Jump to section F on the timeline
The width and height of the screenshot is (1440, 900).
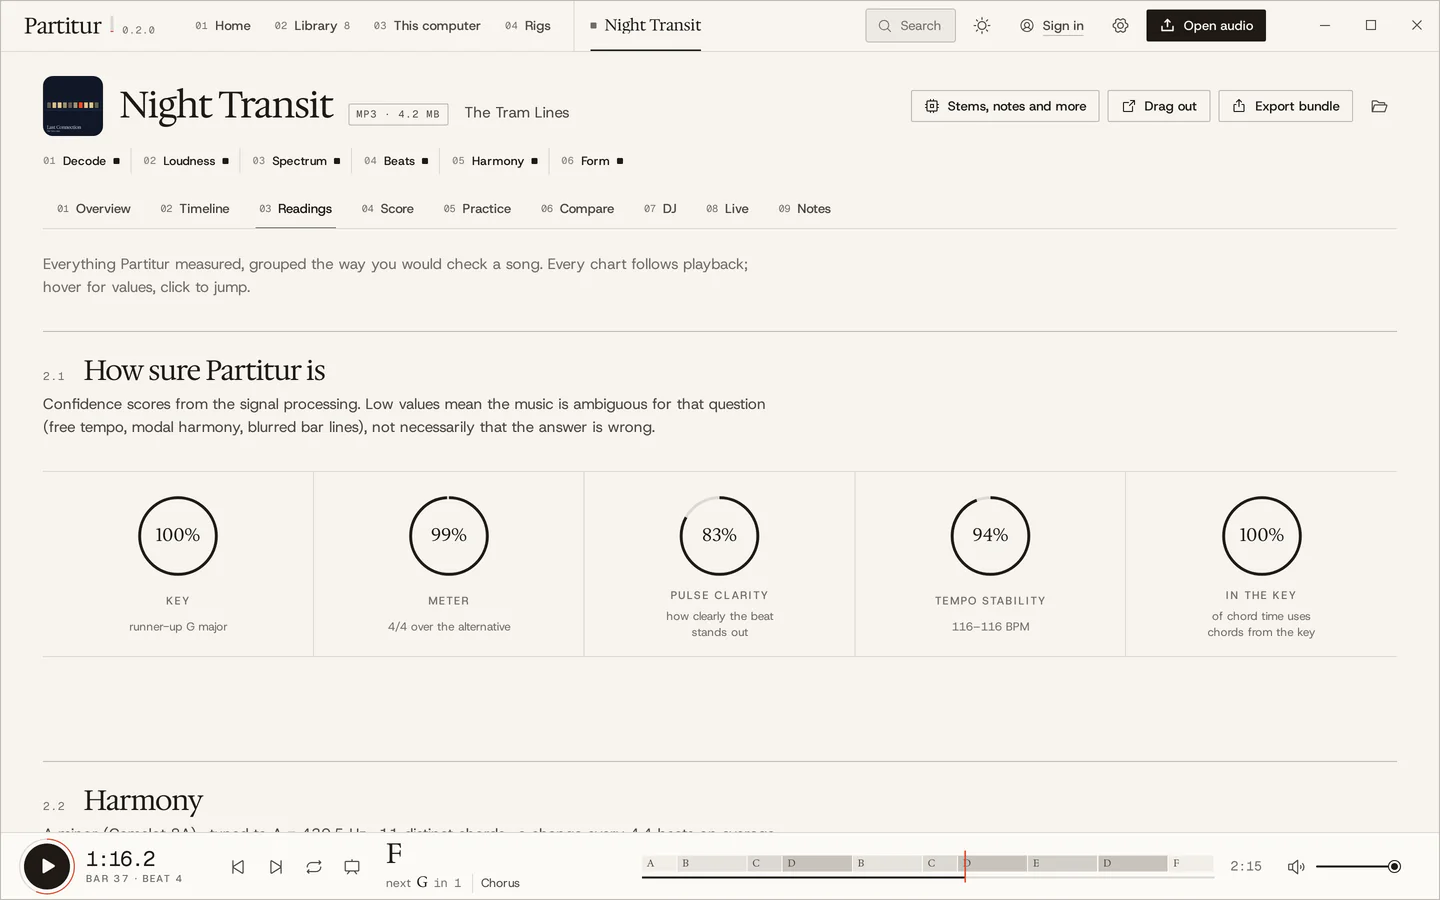1190,863
